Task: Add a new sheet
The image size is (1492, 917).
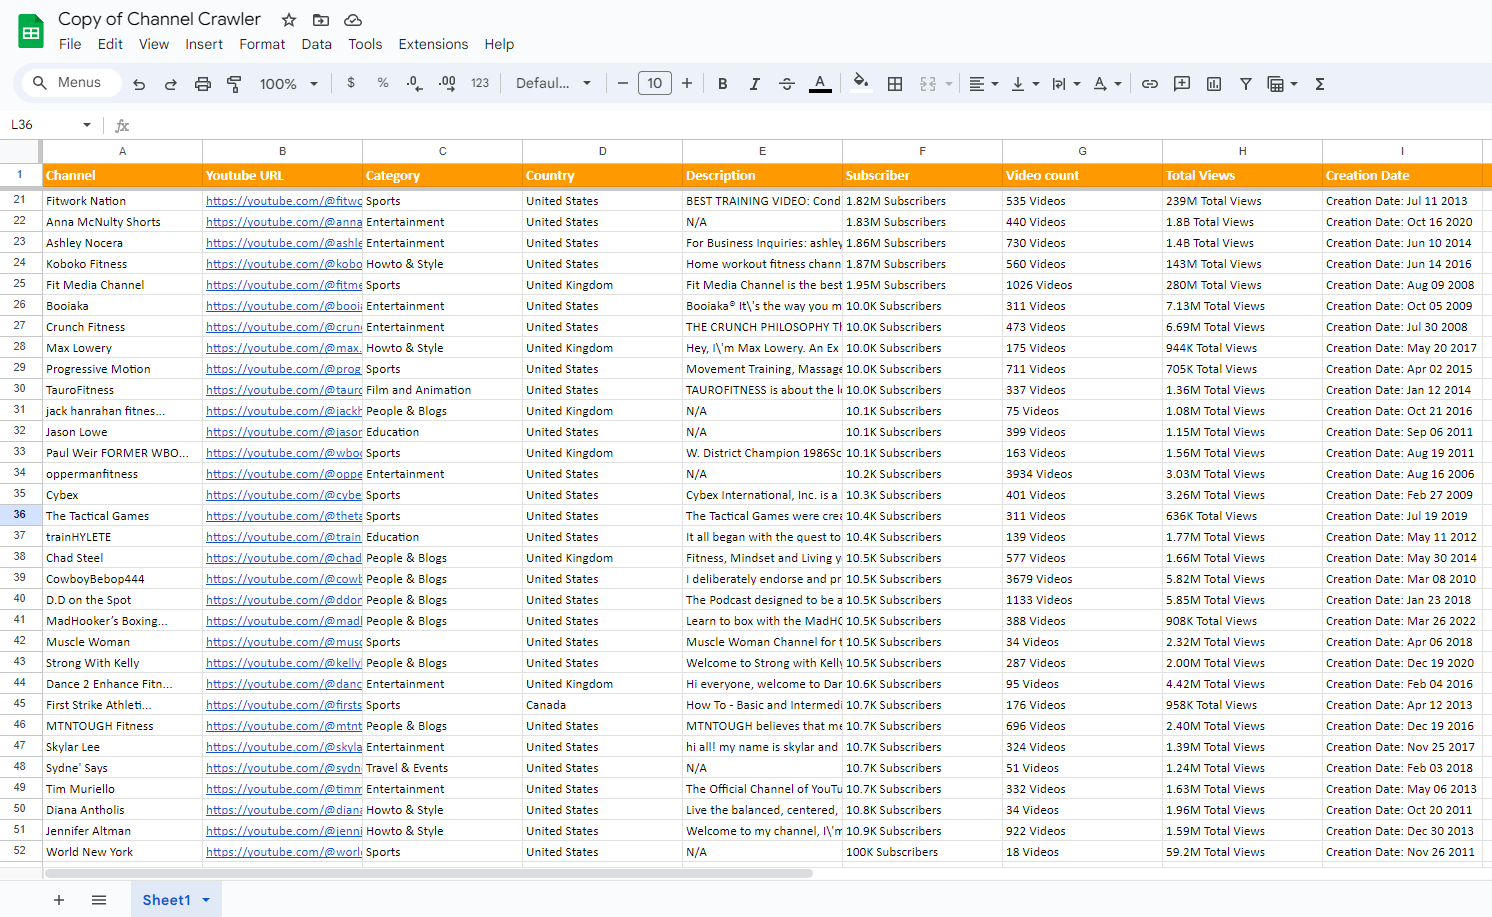Action: [59, 900]
